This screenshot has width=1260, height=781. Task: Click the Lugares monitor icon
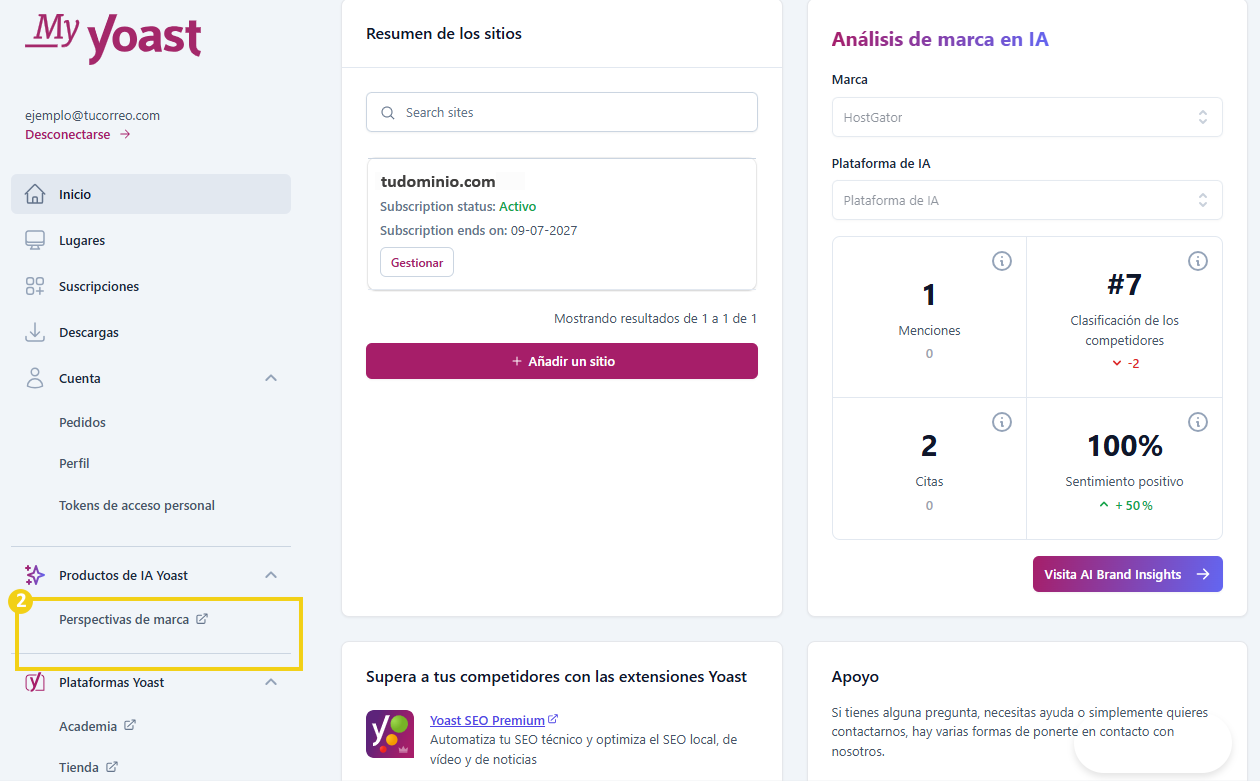coord(35,240)
